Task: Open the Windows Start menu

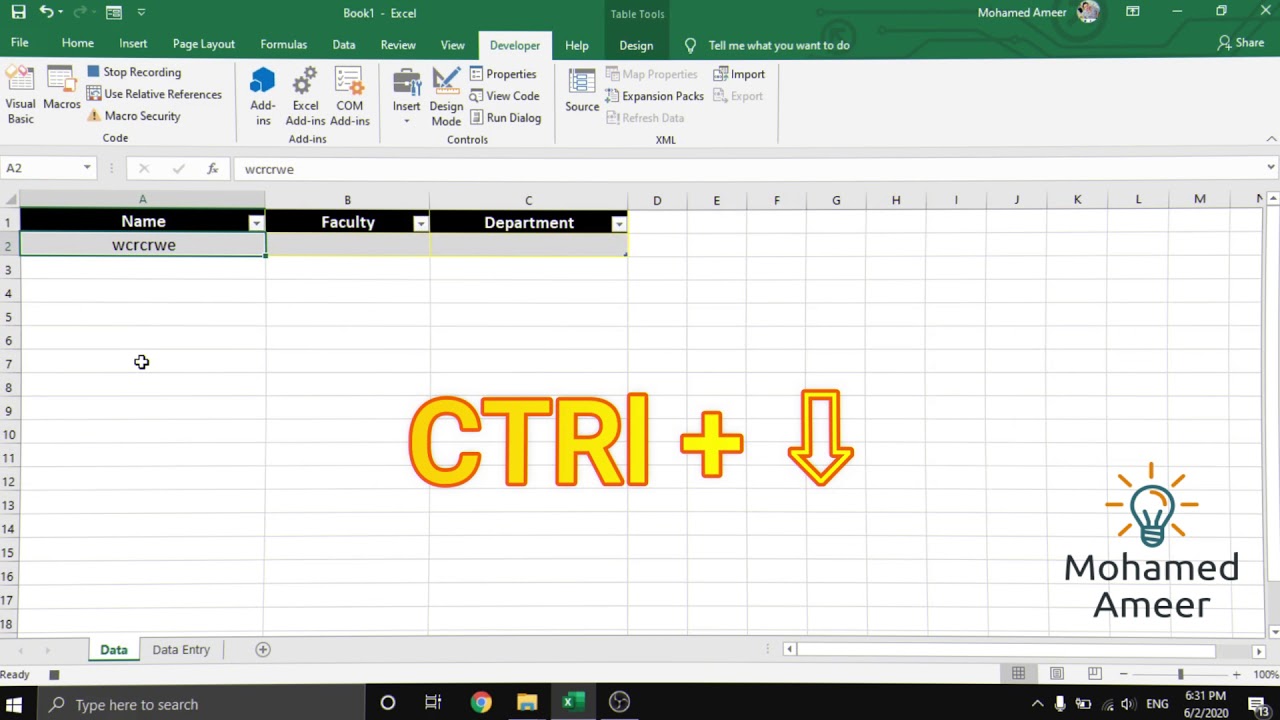Action: coord(14,704)
